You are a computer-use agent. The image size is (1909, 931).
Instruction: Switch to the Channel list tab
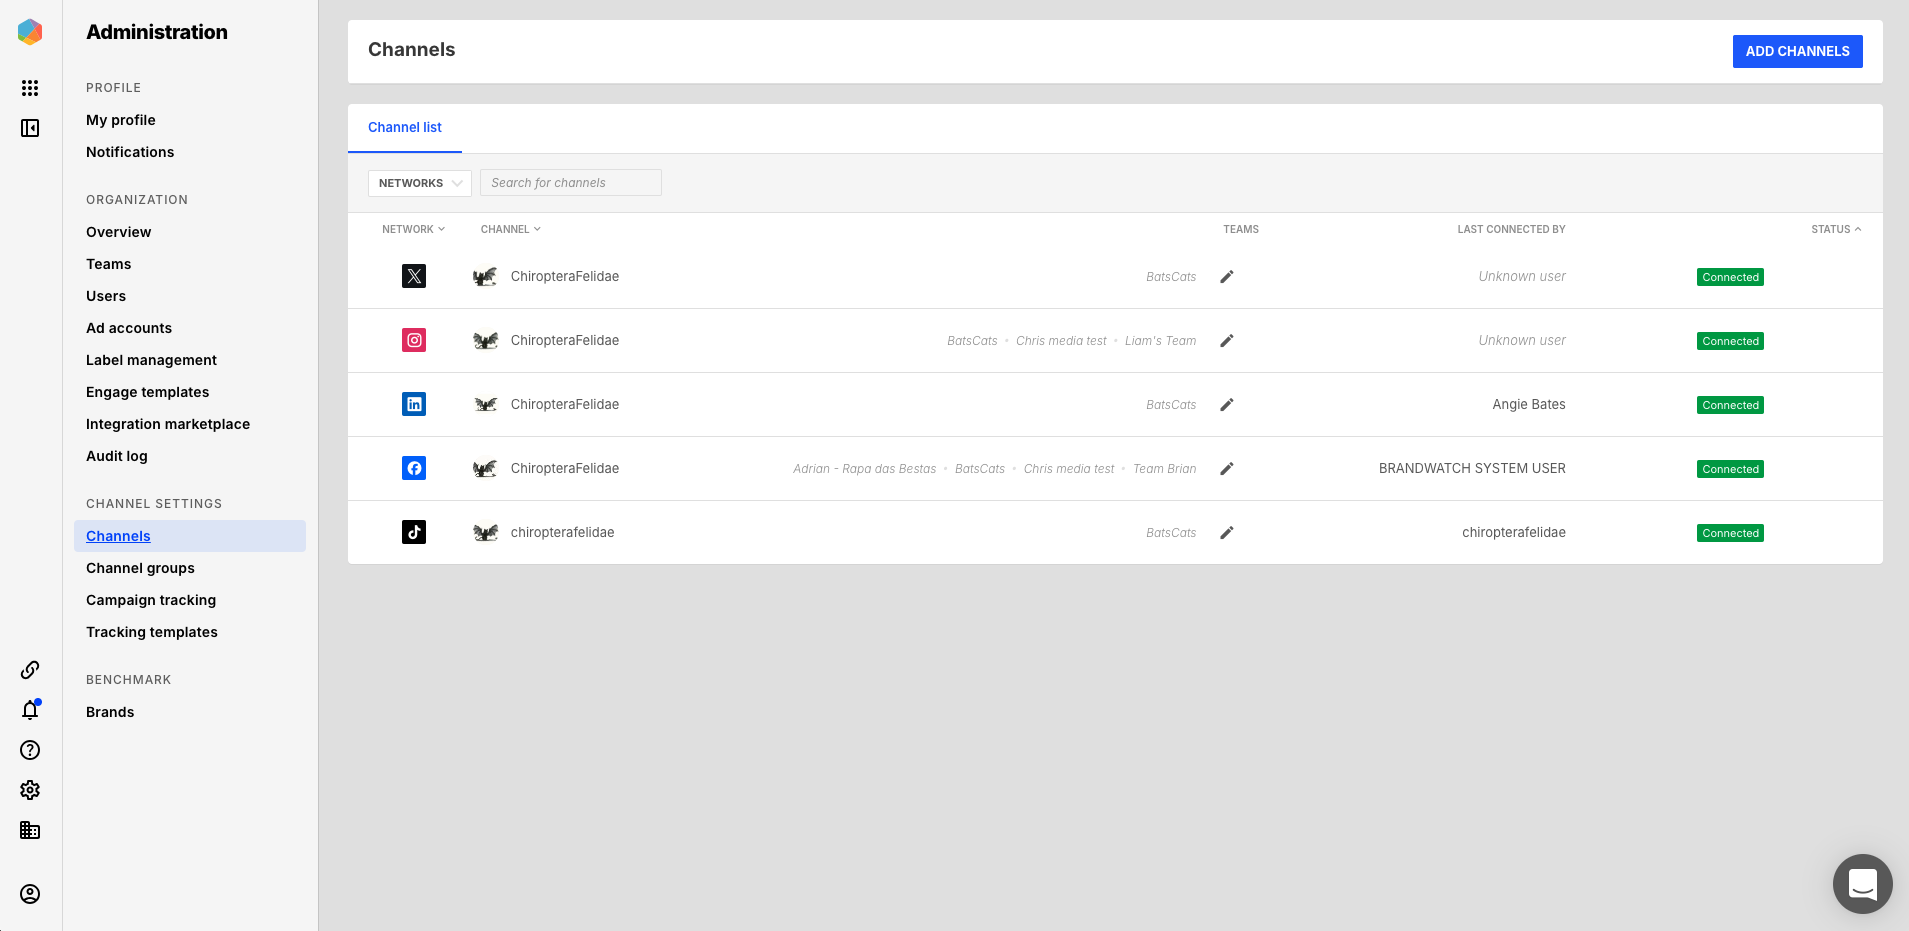(405, 127)
